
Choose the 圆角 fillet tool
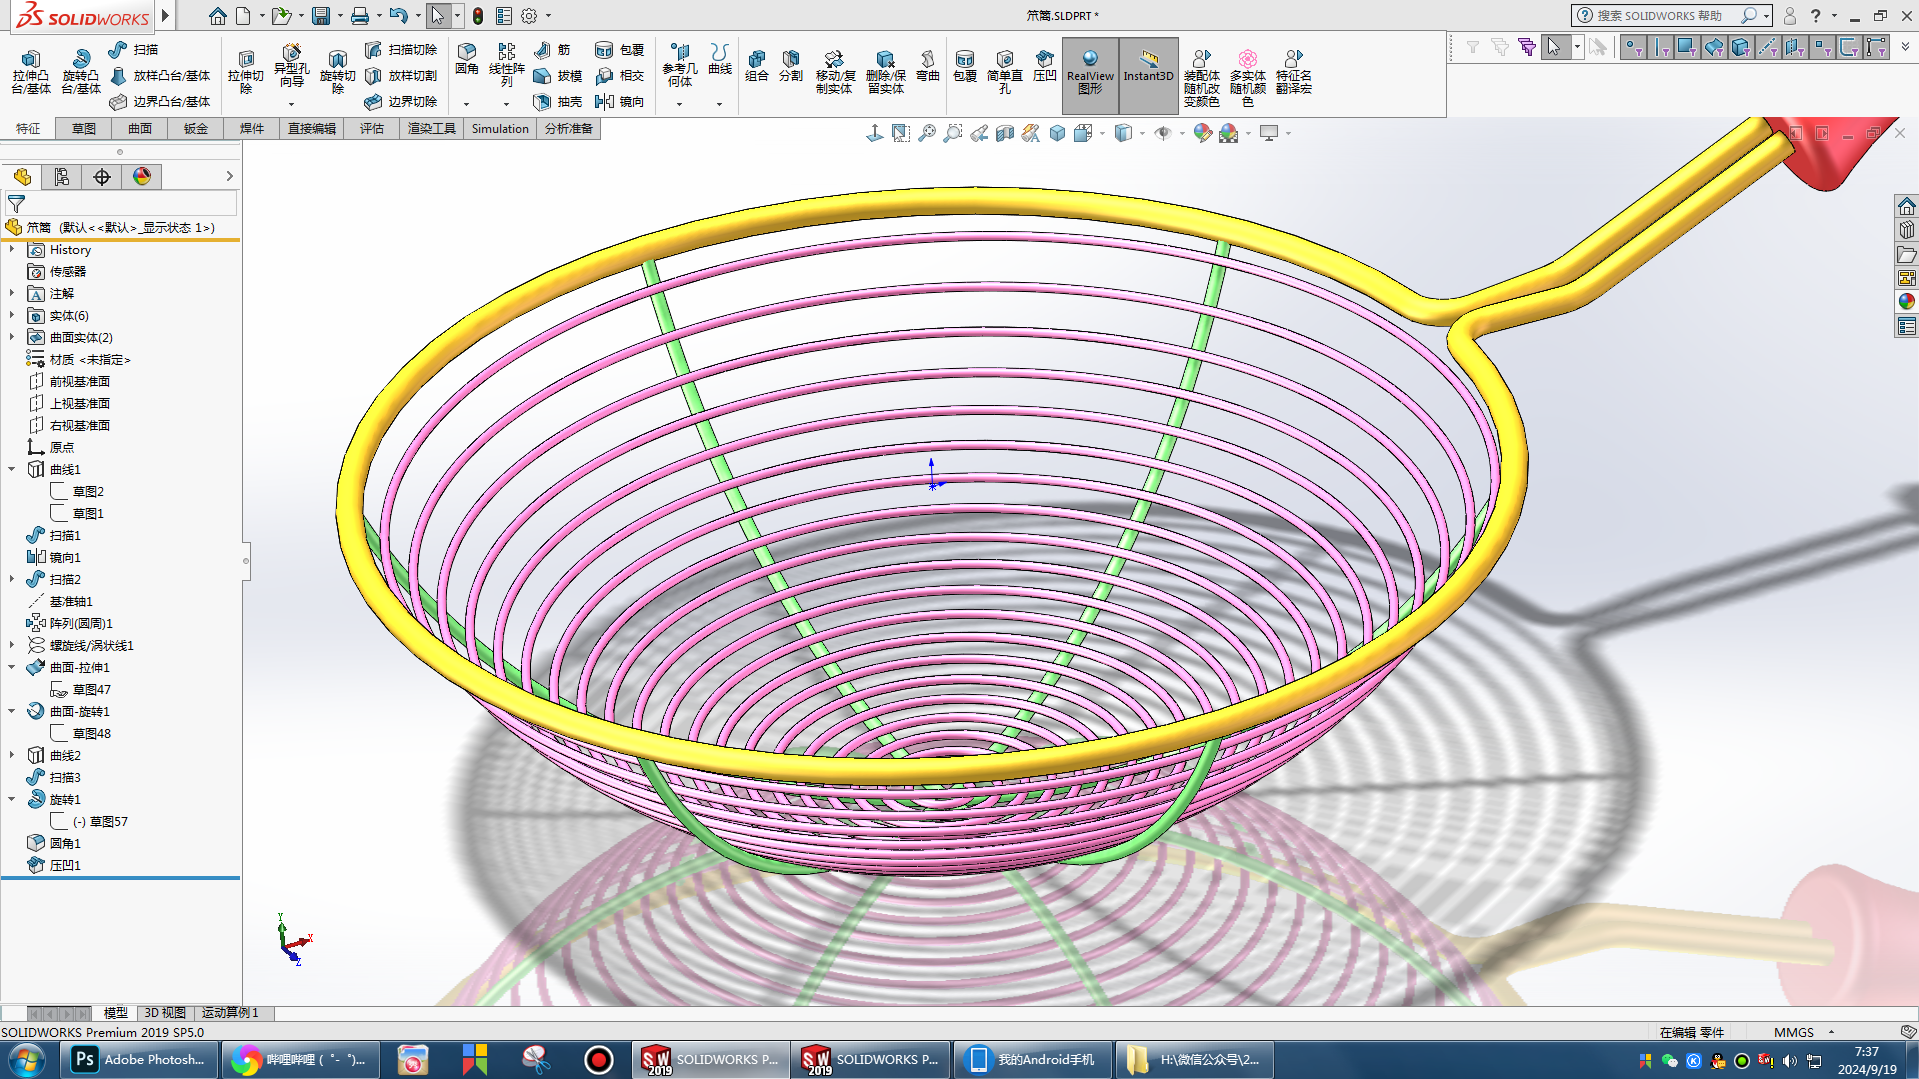467,59
